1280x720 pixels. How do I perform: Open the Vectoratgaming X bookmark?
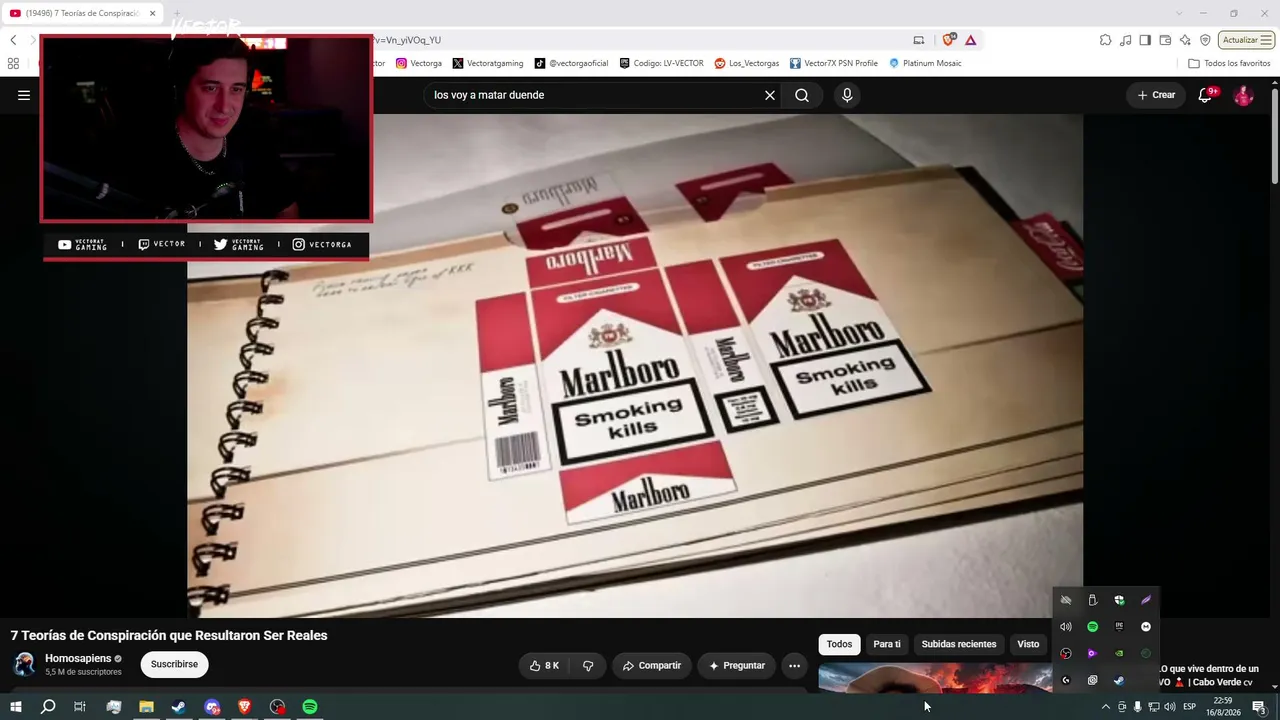click(488, 63)
